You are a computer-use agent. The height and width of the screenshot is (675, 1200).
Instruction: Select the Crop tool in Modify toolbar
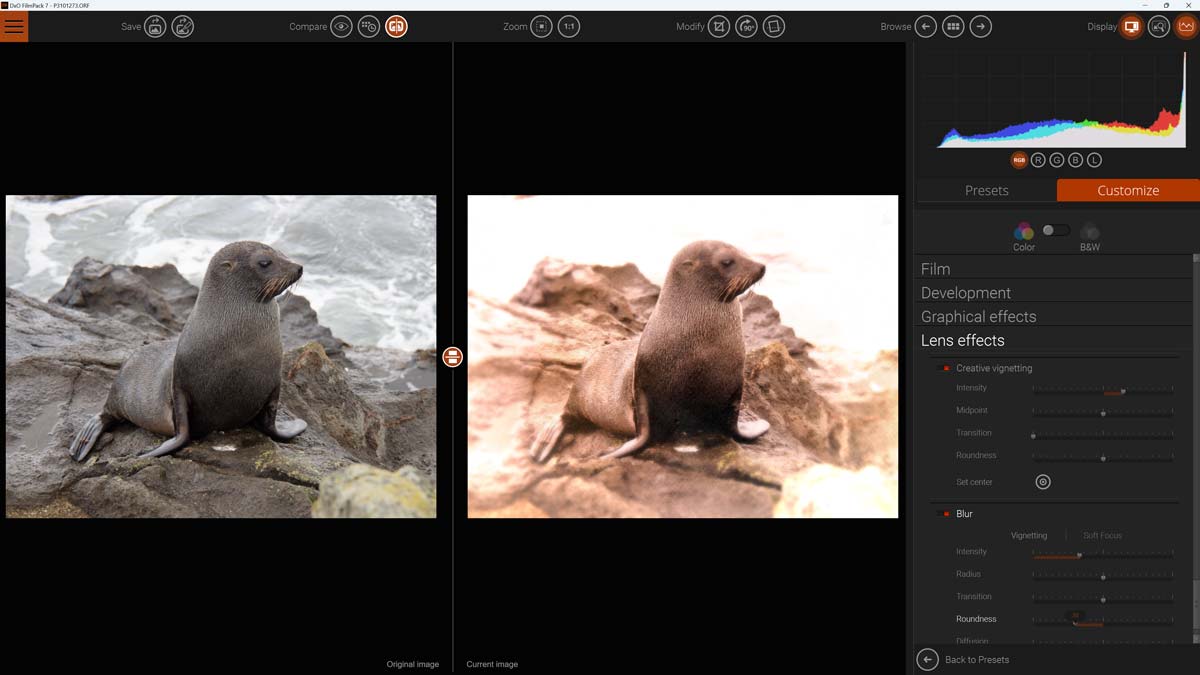718,26
